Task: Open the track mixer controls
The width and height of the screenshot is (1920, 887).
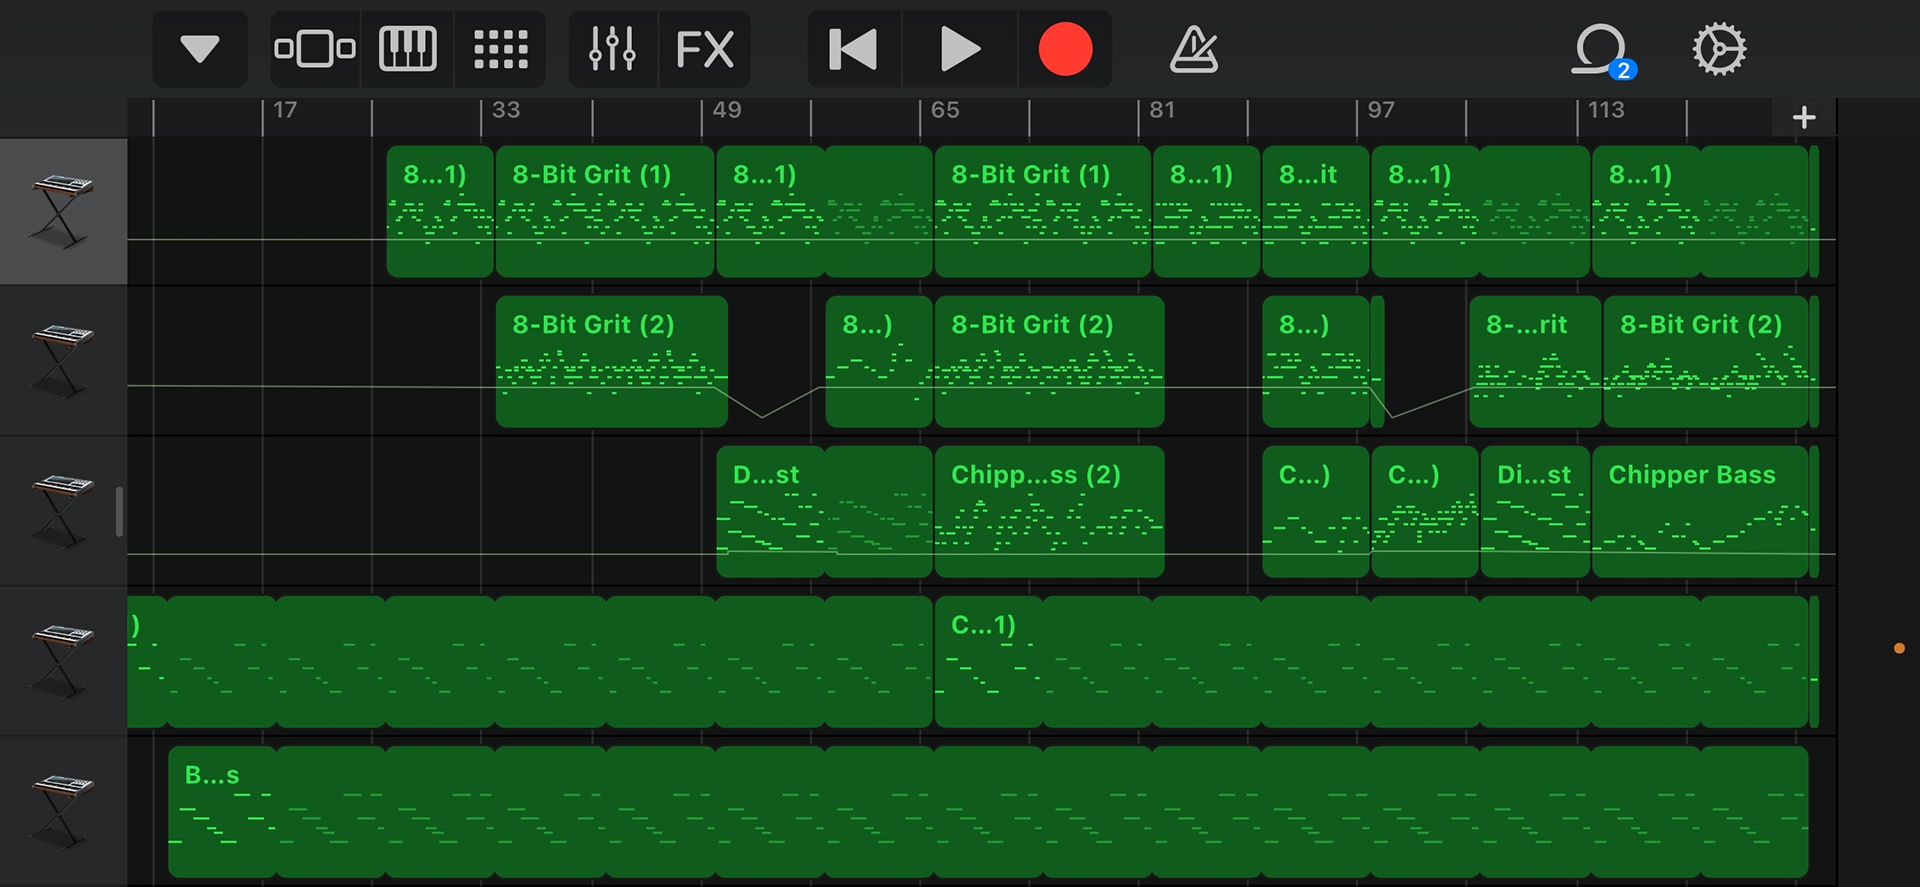Action: [x=612, y=49]
